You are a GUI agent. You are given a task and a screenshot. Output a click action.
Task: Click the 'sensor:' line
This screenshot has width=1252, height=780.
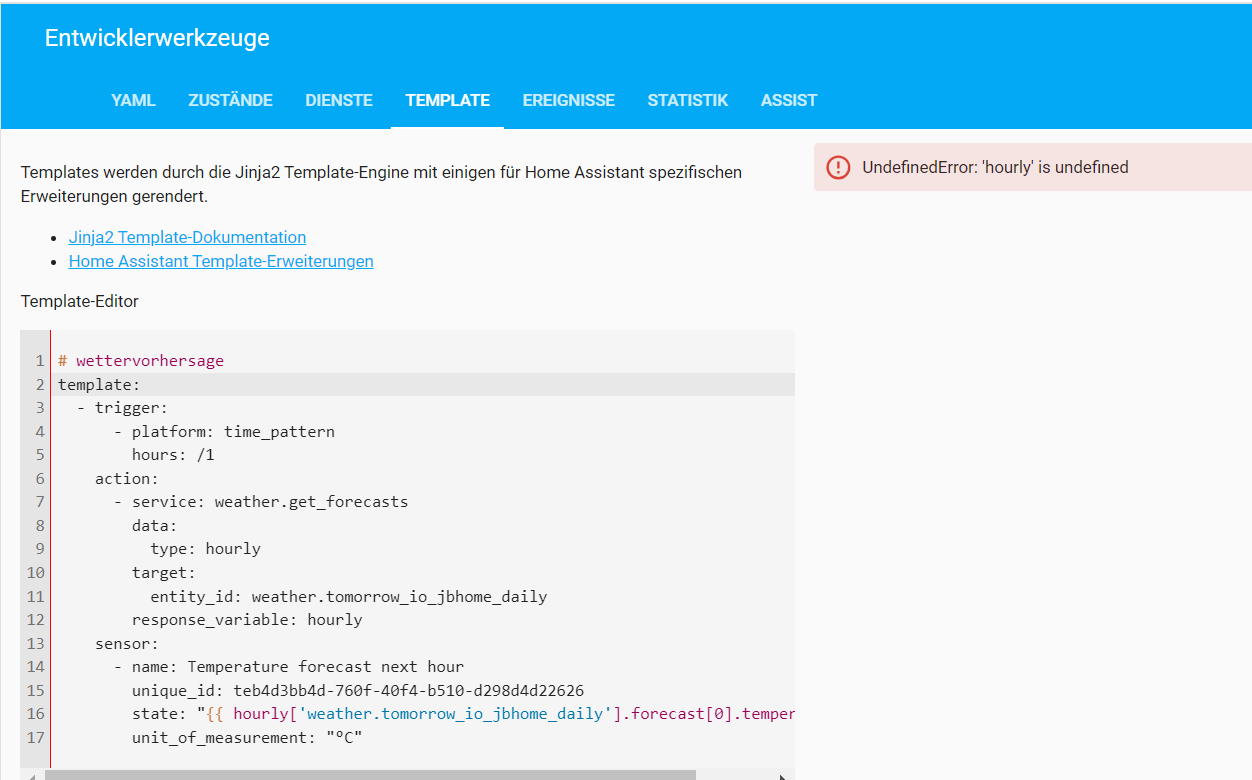127,644
